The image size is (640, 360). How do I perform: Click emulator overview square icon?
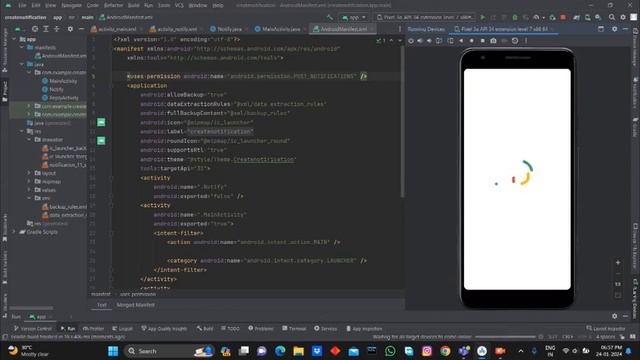pos(482,41)
